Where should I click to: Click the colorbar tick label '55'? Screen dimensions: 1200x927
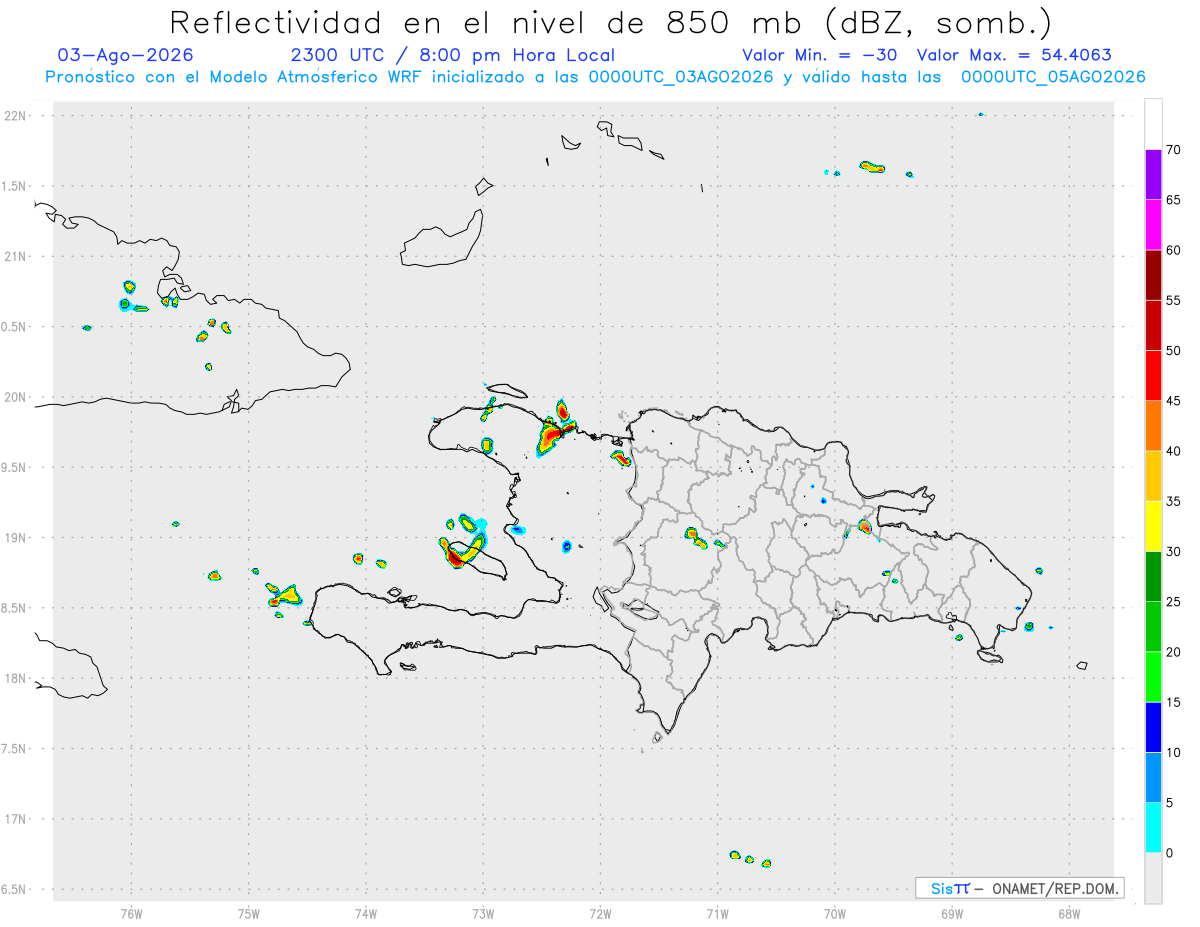pos(1174,301)
